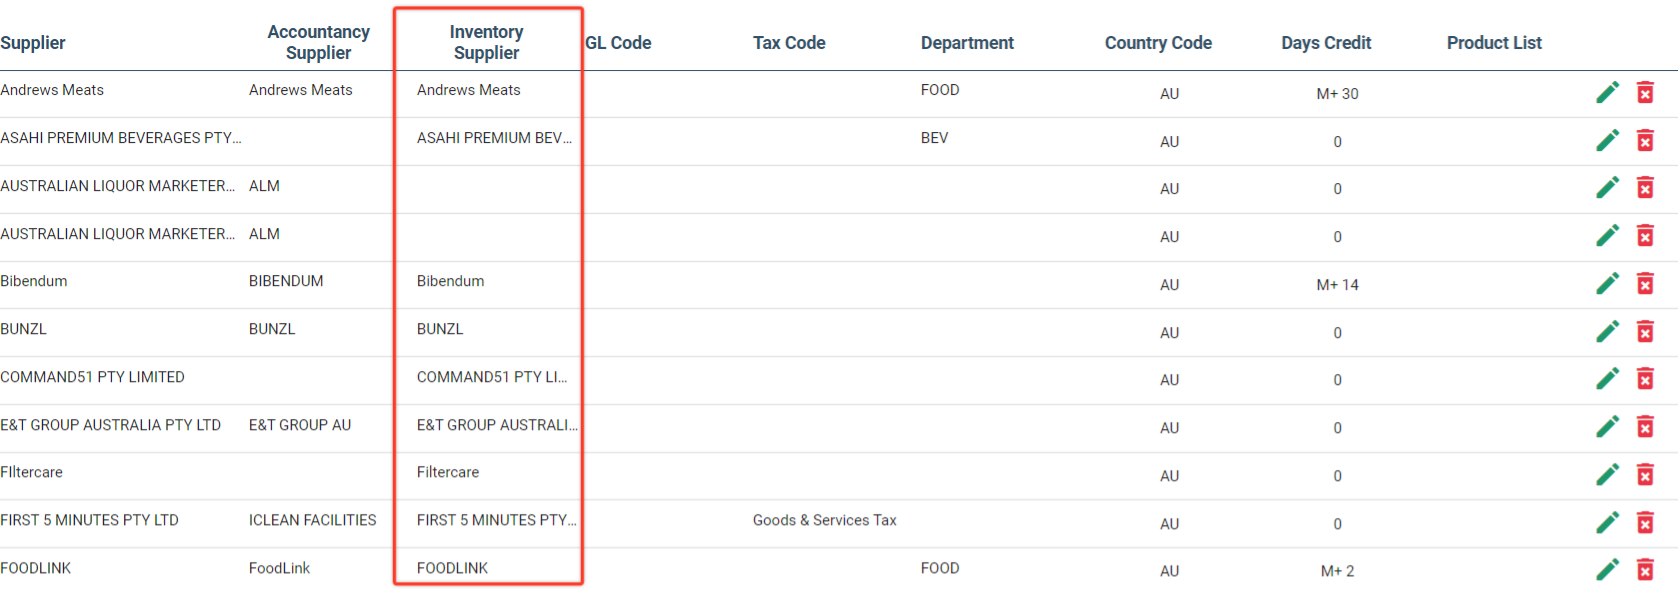Image resolution: width=1678 pixels, height=589 pixels.
Task: Edit the Bibendum supplier row
Action: point(1607,284)
